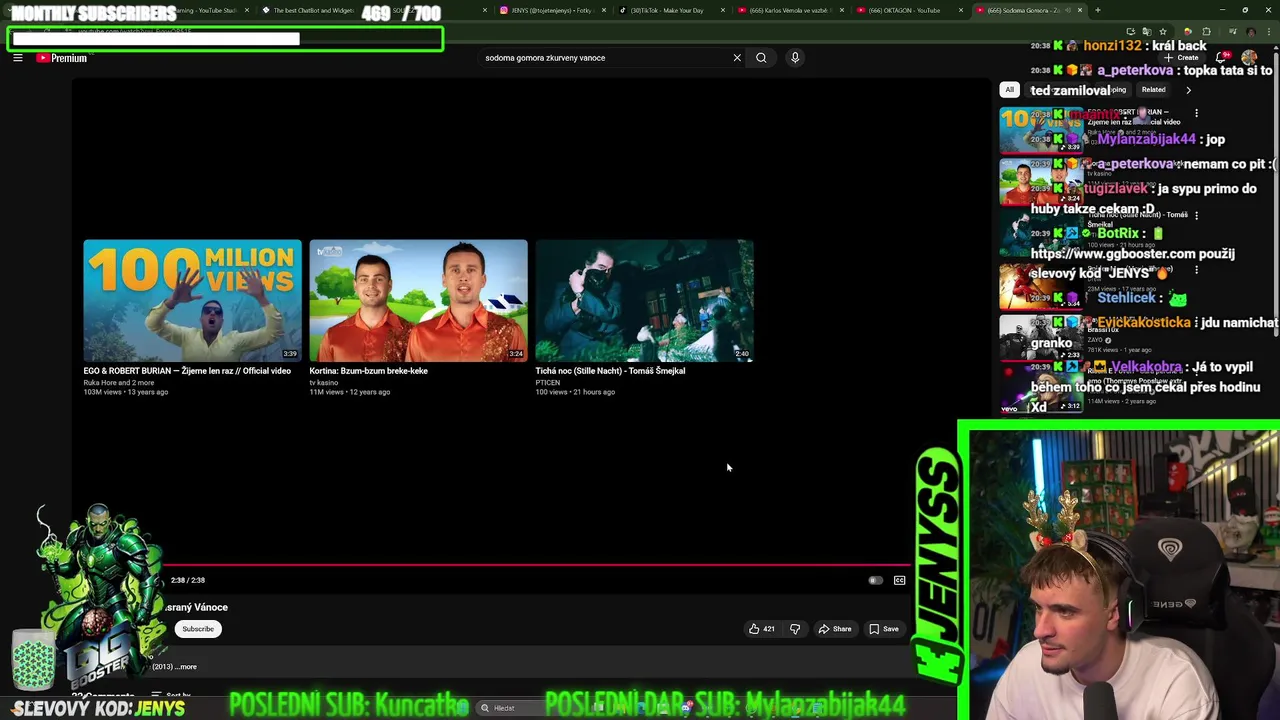Close the Karlos Vemola tab
The image size is (1280, 720).
[x=842, y=10]
